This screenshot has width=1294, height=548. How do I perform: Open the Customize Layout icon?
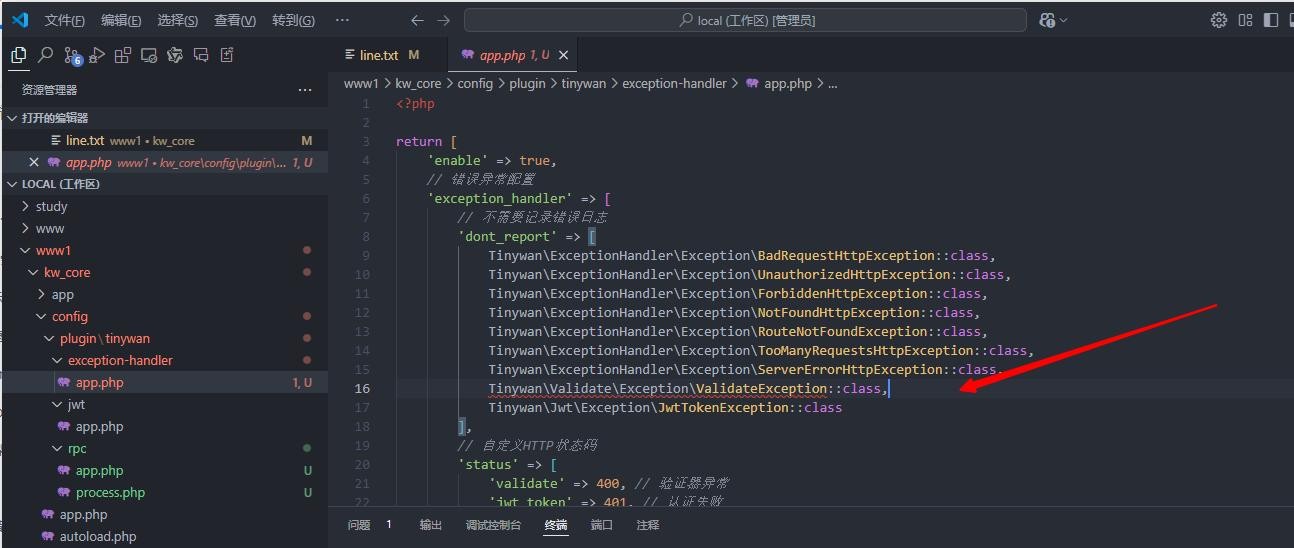click(x=1245, y=20)
